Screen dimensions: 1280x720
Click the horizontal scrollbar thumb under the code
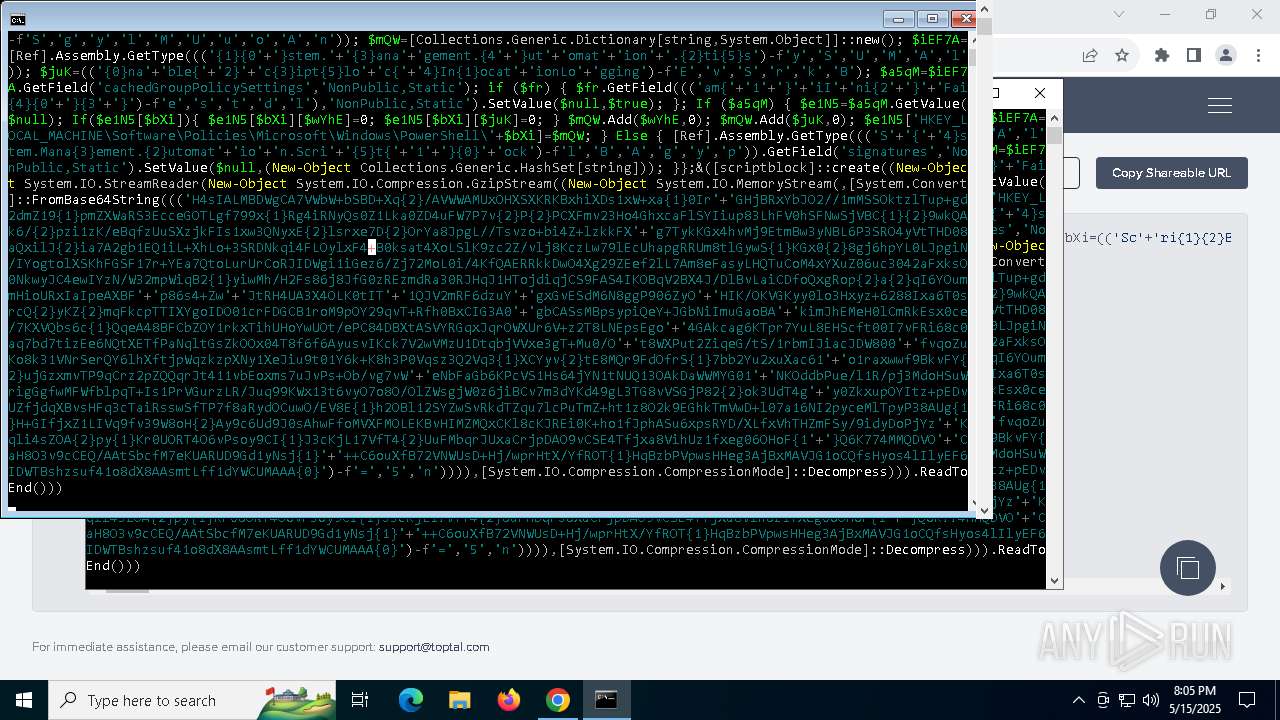(127, 590)
